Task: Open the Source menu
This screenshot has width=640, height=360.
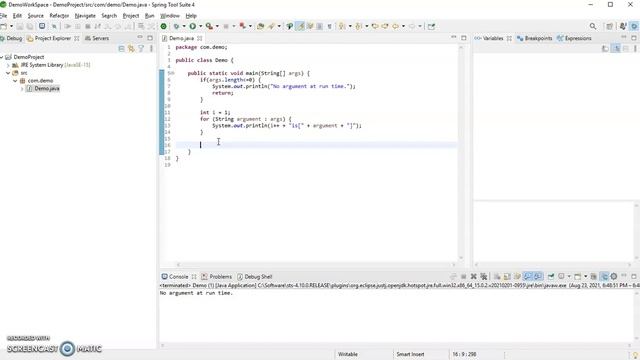Action: 36,16
